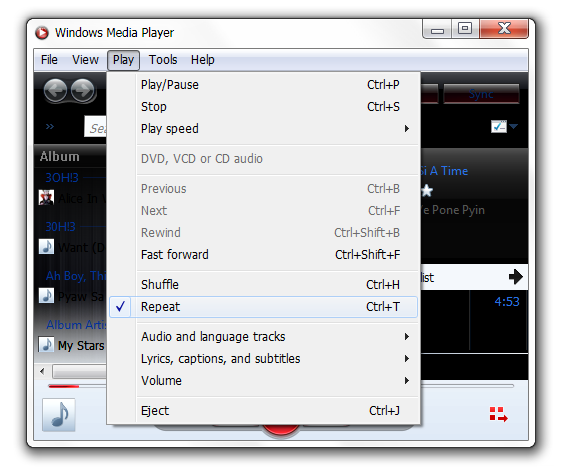Open Audio and language tracks submenu
The height and width of the screenshot is (469, 564).
pos(264,337)
